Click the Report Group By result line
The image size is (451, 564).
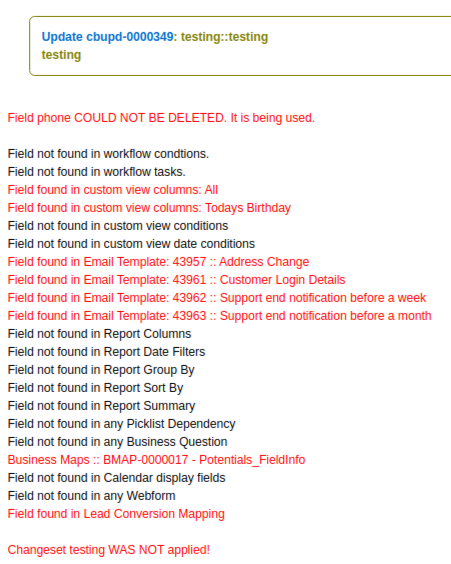click(101, 369)
